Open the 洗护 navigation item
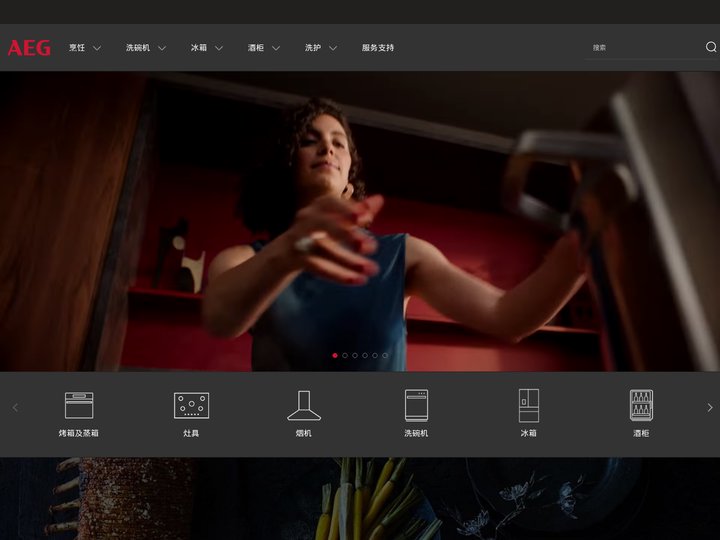This screenshot has height=540, width=720. (x=313, y=48)
